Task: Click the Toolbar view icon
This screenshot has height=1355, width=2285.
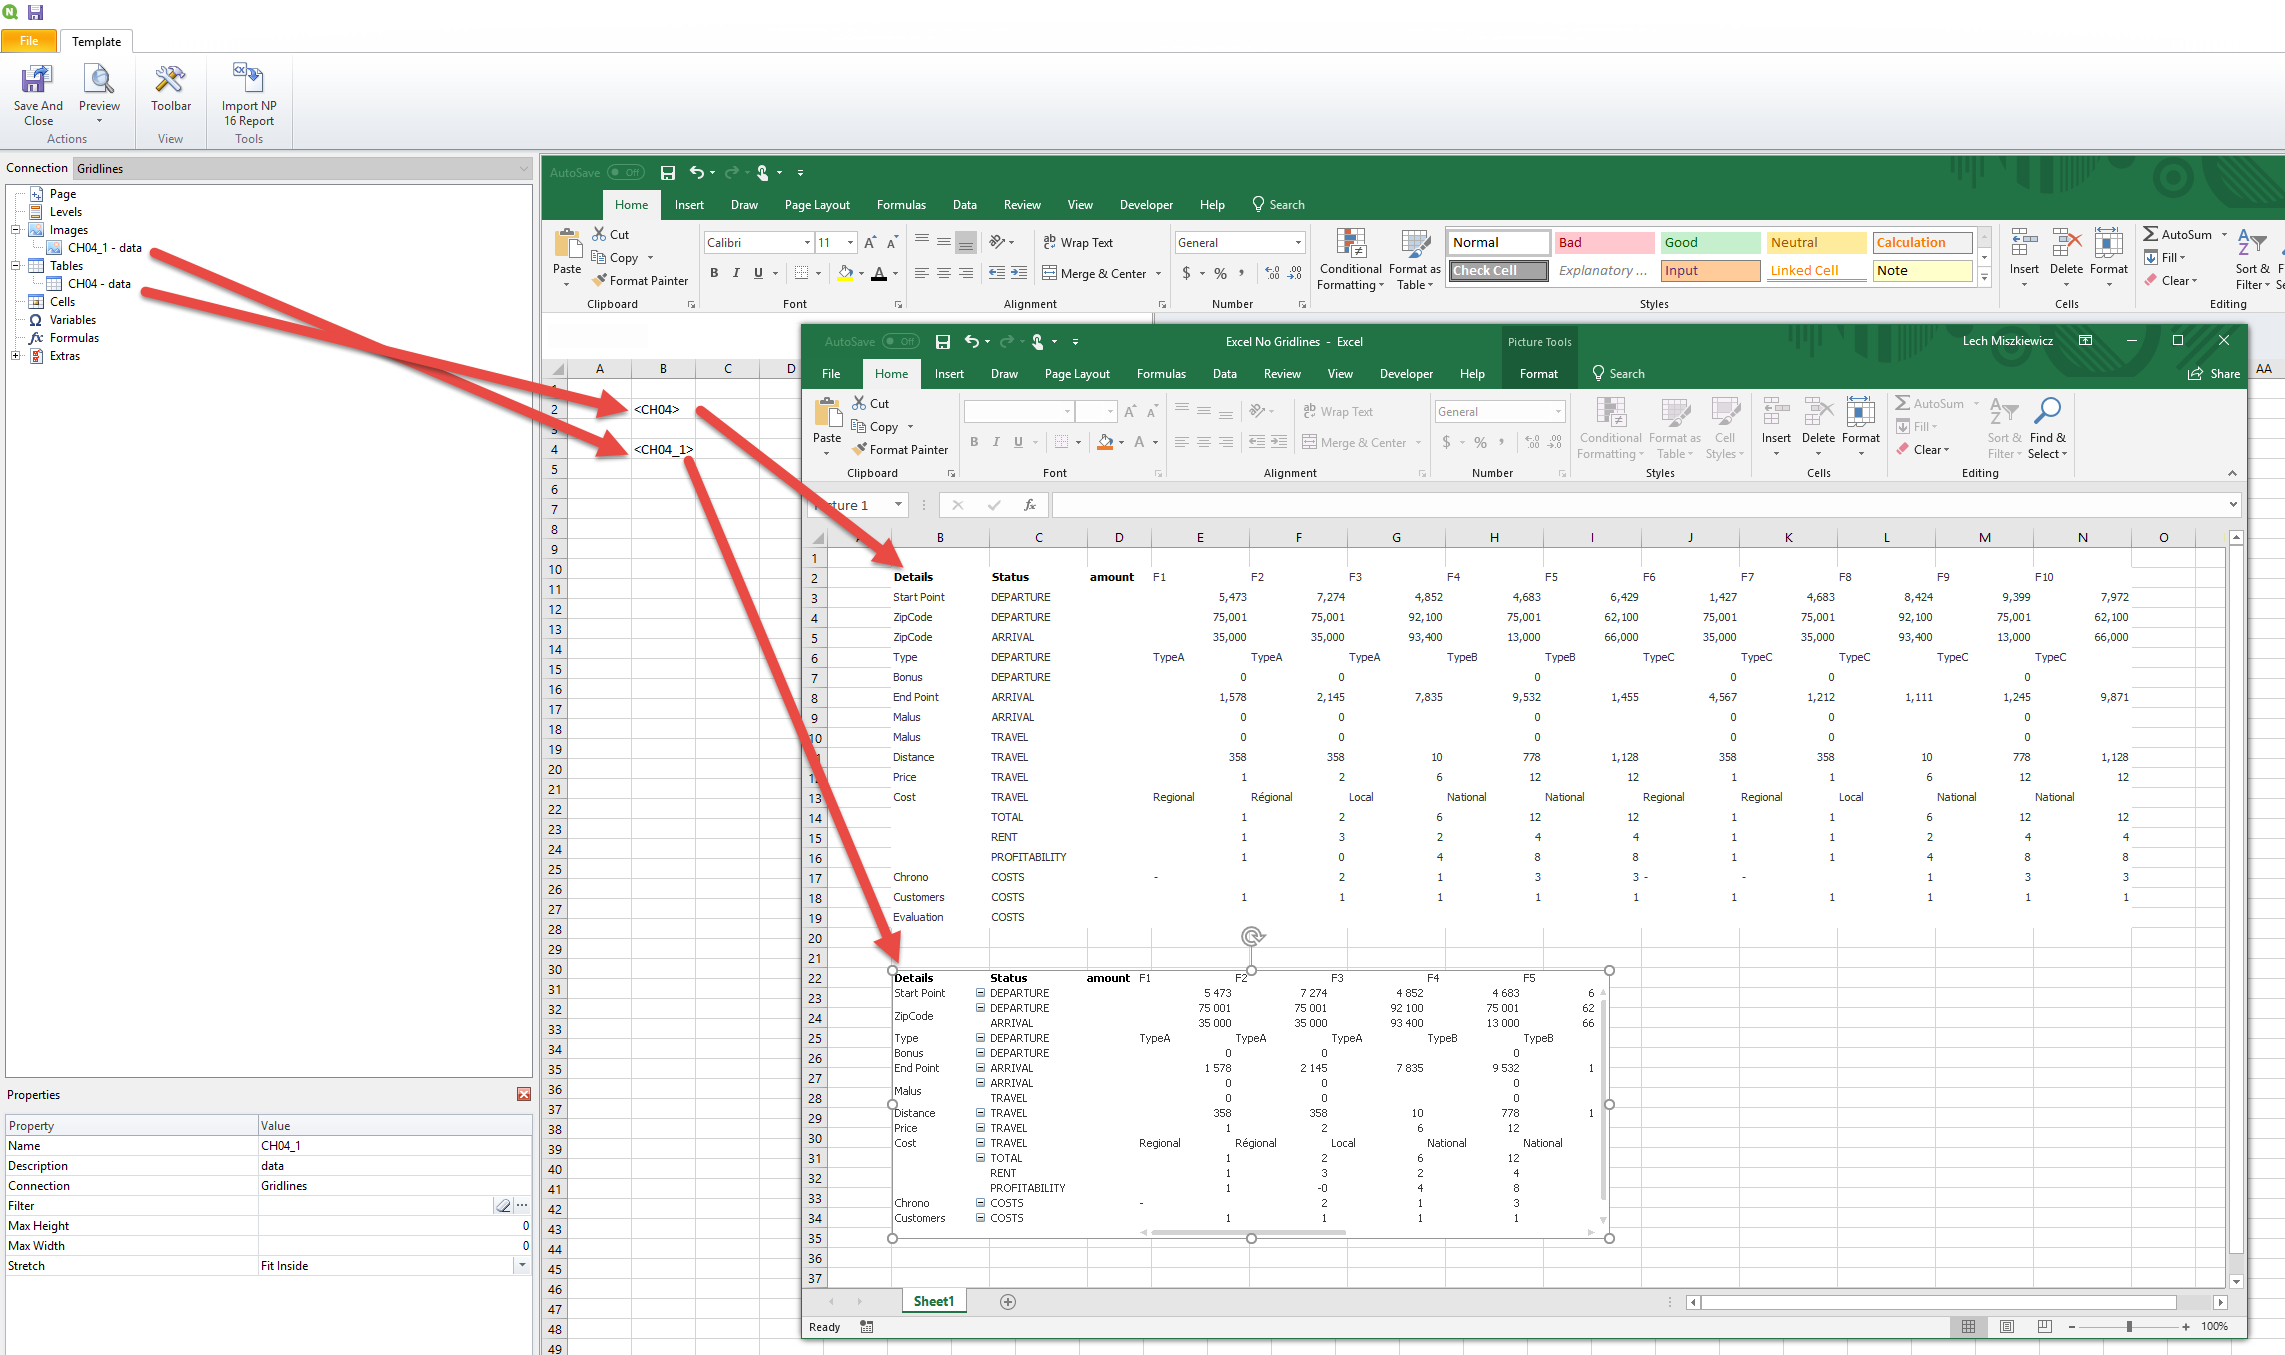Action: (171, 90)
